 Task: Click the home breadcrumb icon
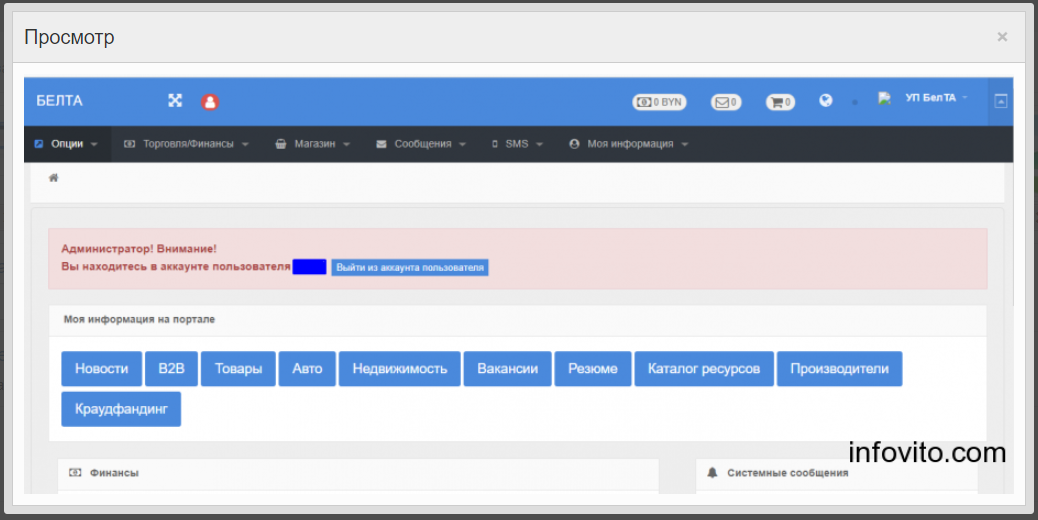(54, 177)
